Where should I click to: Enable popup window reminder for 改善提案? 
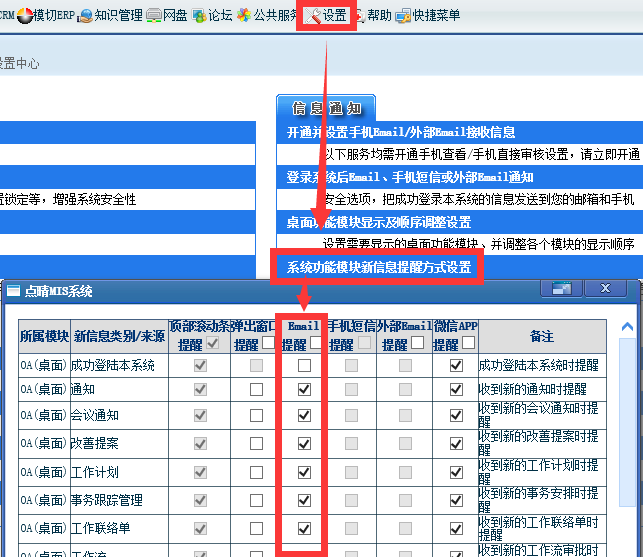pyautogui.click(x=253, y=442)
